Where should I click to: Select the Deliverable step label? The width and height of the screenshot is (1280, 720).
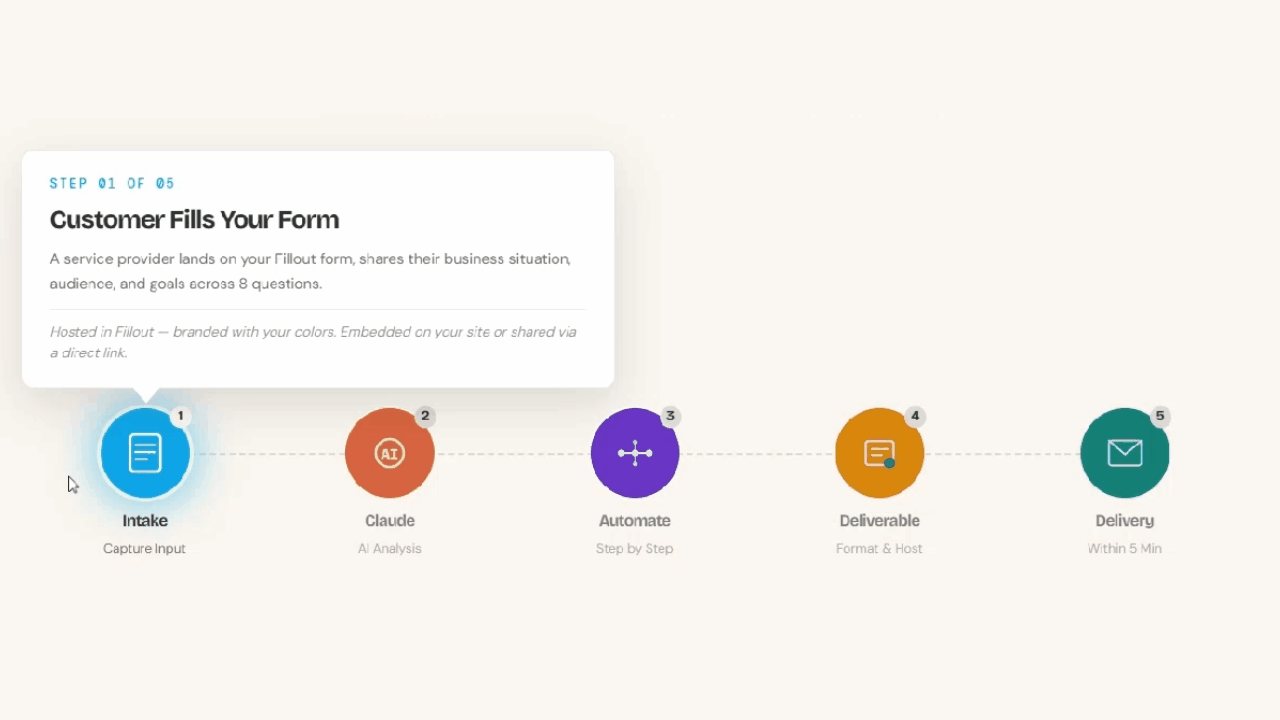click(x=880, y=521)
